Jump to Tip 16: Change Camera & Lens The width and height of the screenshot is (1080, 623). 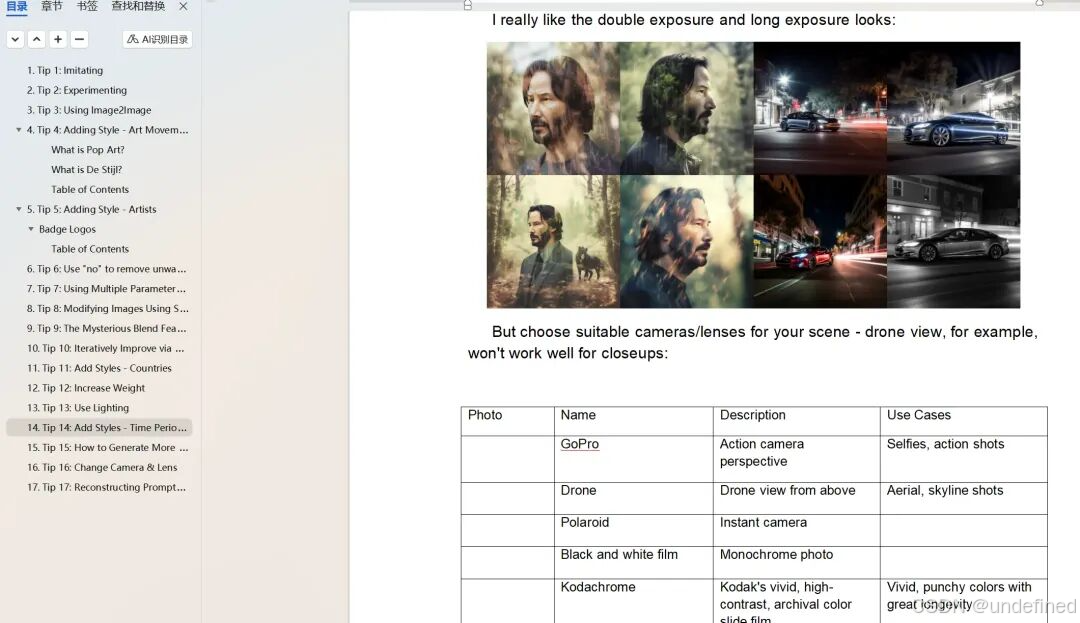[102, 468]
